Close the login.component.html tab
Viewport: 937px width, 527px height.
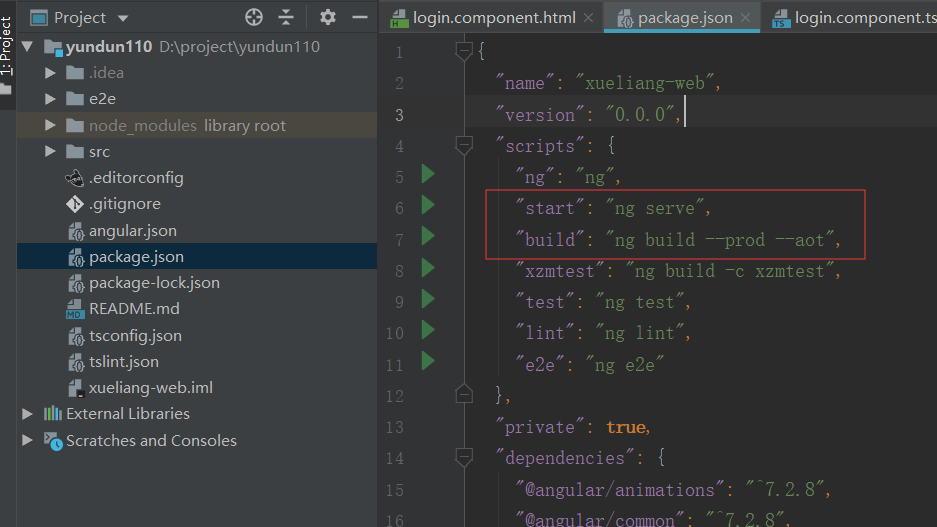(x=589, y=18)
